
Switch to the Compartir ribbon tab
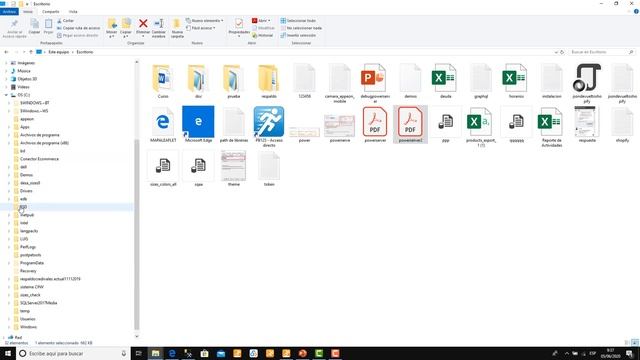[51, 12]
